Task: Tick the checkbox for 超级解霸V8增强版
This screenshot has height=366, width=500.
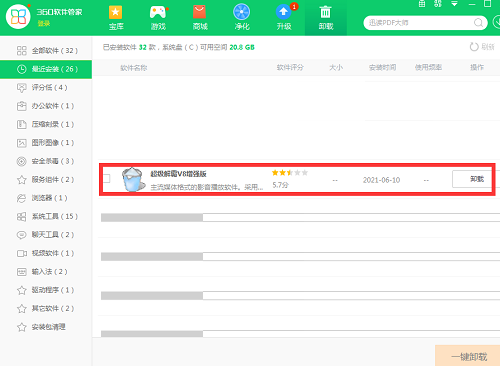Action: point(107,179)
